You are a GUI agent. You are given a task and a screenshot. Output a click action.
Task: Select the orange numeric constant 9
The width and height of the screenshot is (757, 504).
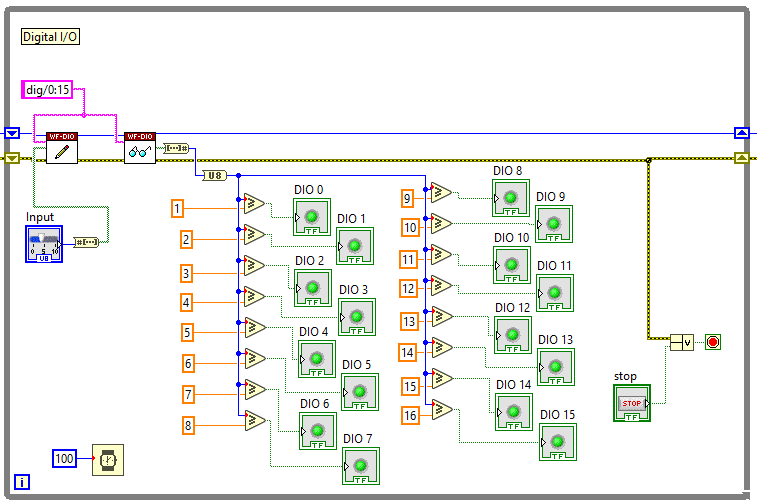click(x=407, y=198)
